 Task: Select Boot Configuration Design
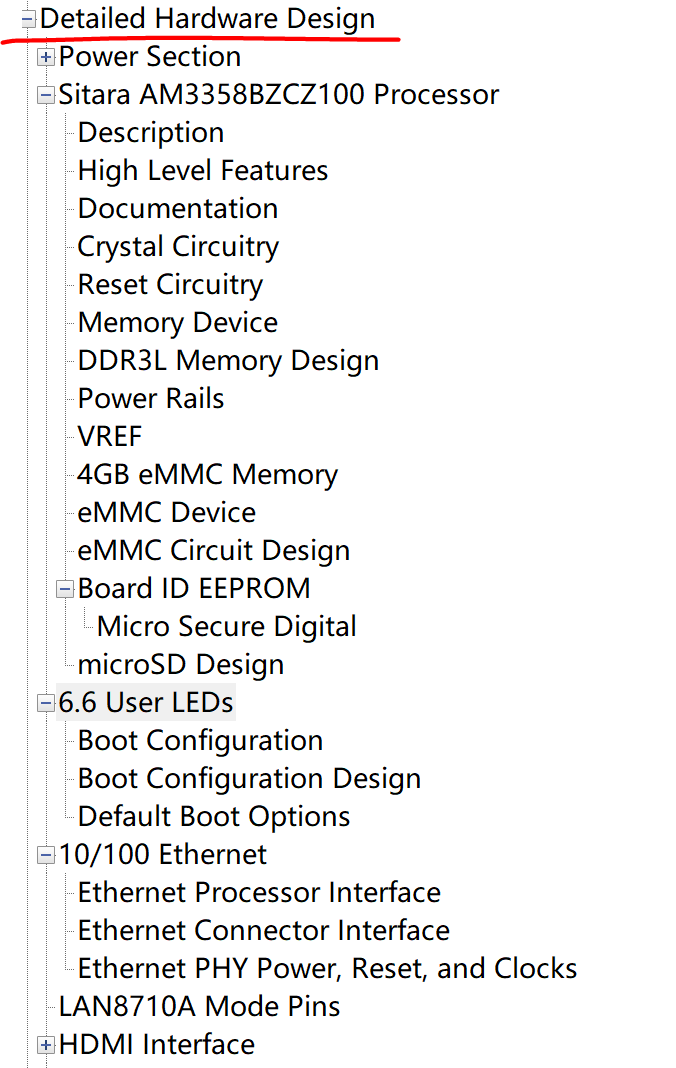click(x=249, y=779)
